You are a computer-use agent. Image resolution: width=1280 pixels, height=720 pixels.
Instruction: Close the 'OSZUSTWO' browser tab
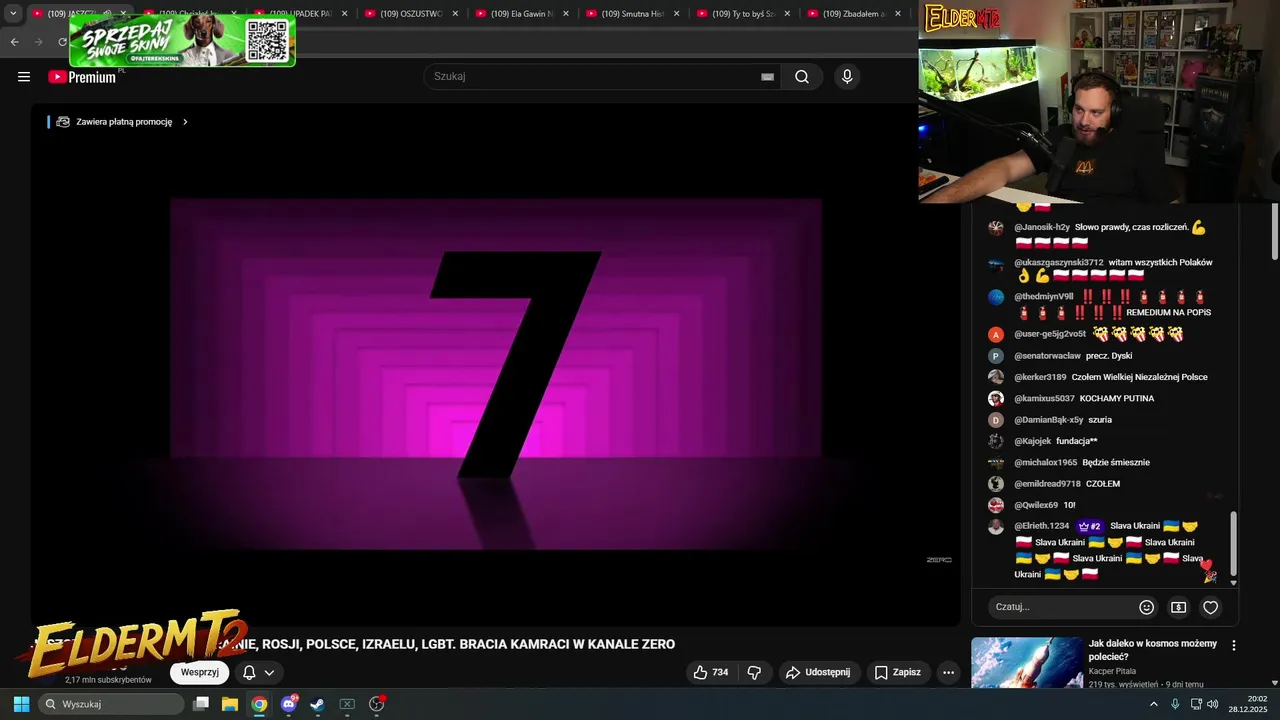[455, 14]
